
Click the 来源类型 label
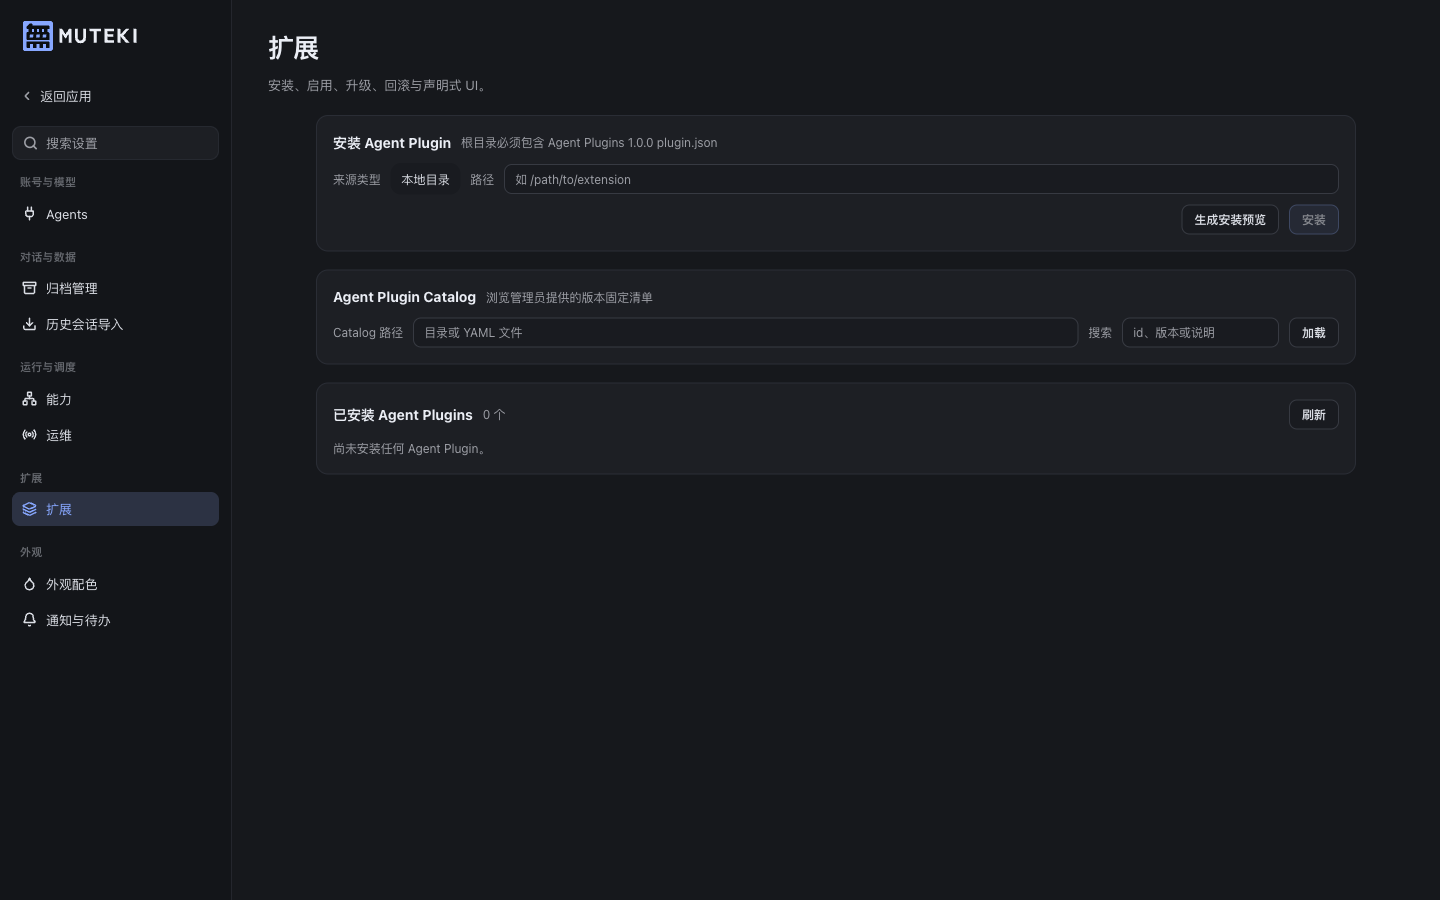click(357, 180)
